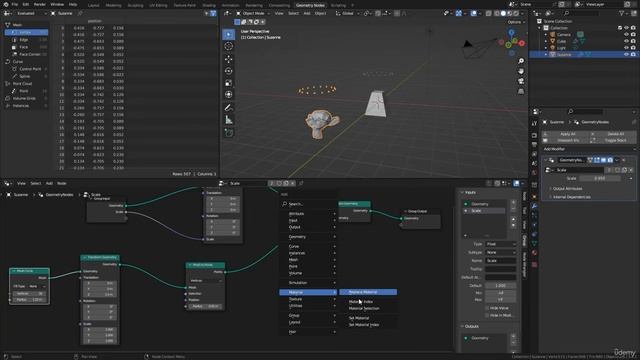Select Face domain in spreadsheet sidebar
640x360 pixels.
27,47
